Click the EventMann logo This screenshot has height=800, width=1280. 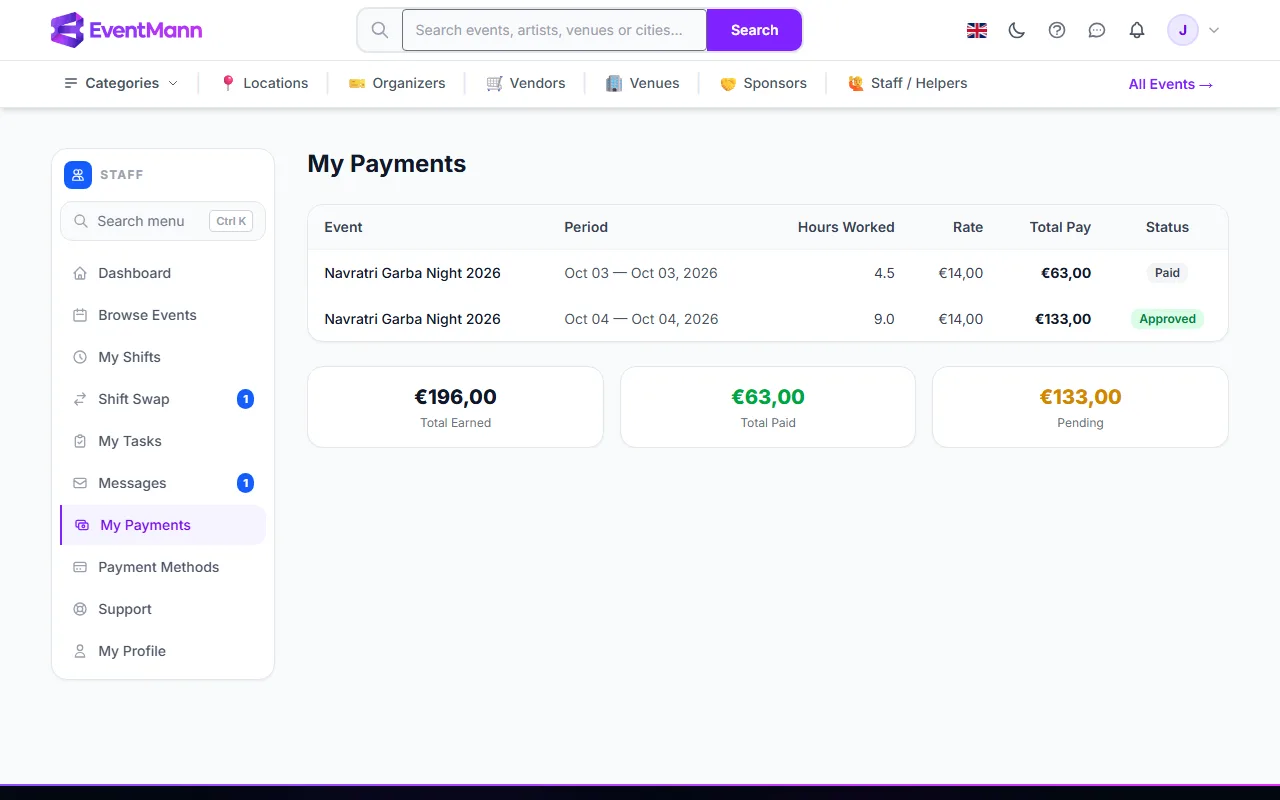[127, 30]
